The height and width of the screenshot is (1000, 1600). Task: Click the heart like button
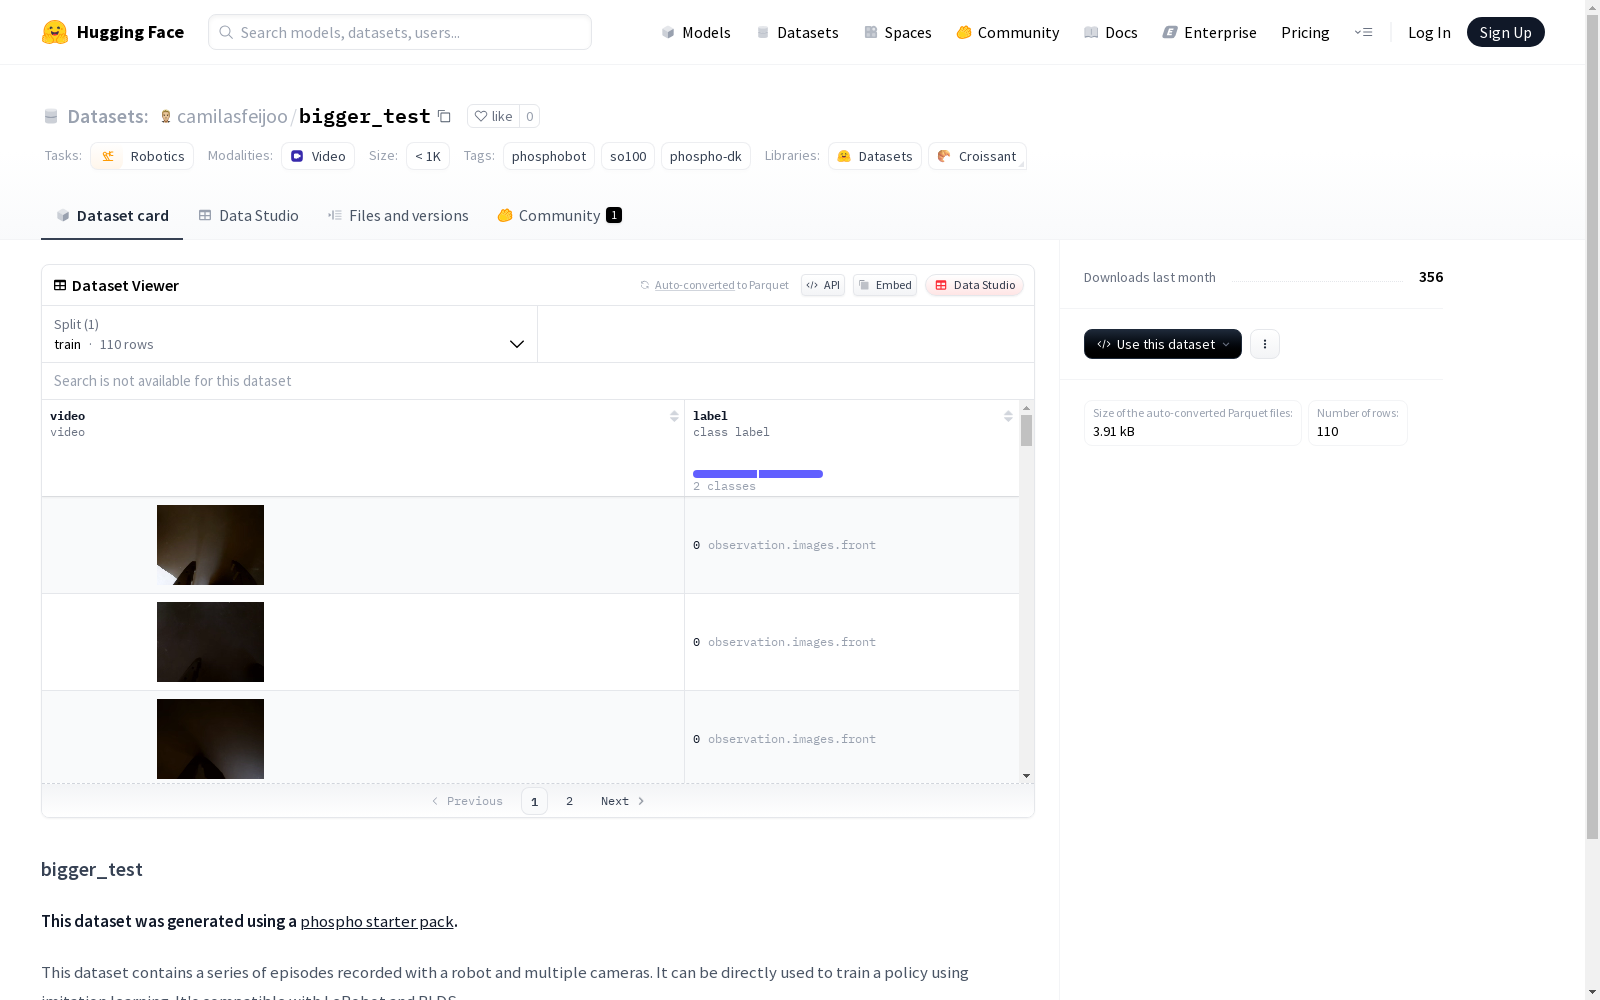[493, 116]
